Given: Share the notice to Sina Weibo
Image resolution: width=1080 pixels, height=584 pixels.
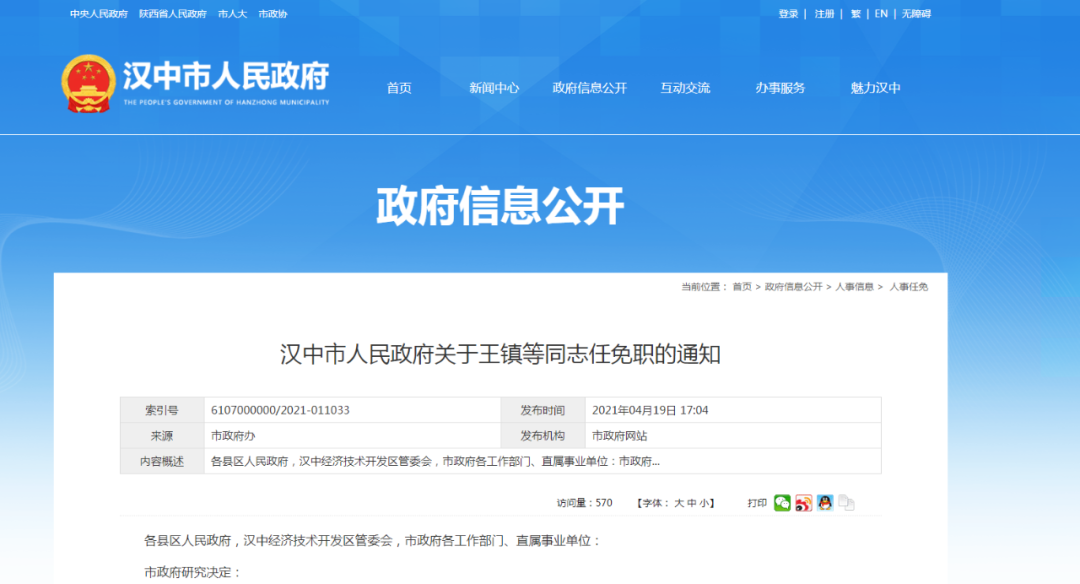Looking at the screenshot, I should (804, 503).
